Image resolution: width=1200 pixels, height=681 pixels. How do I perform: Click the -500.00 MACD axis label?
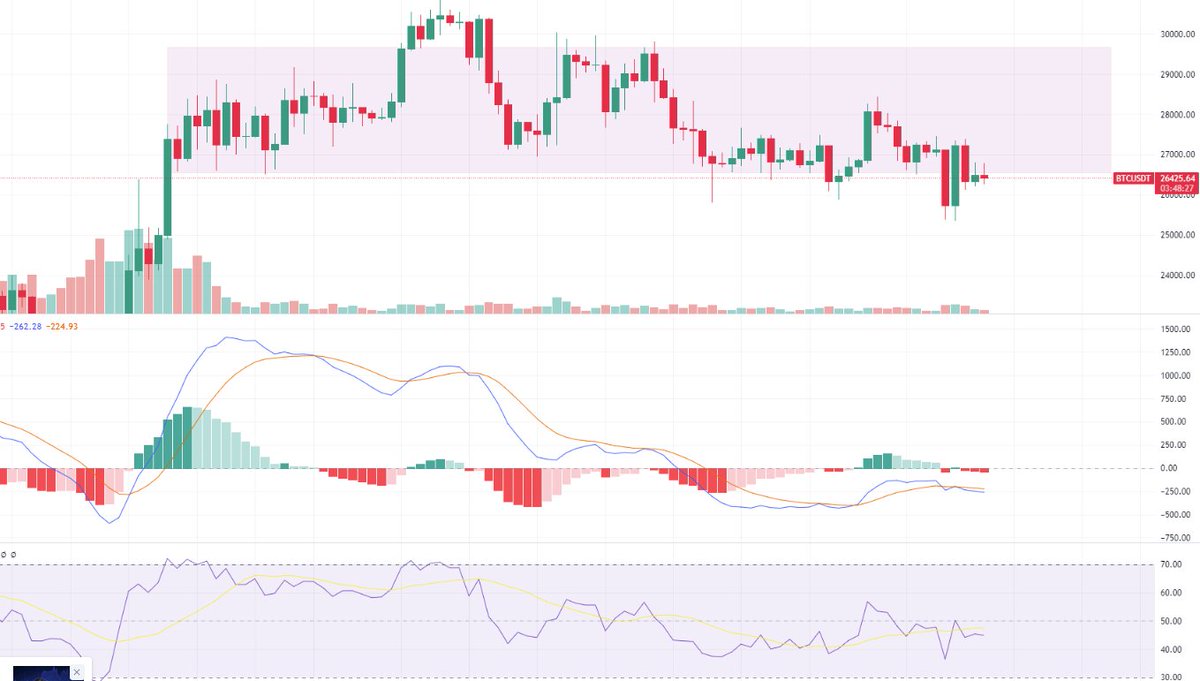[x=1175, y=514]
